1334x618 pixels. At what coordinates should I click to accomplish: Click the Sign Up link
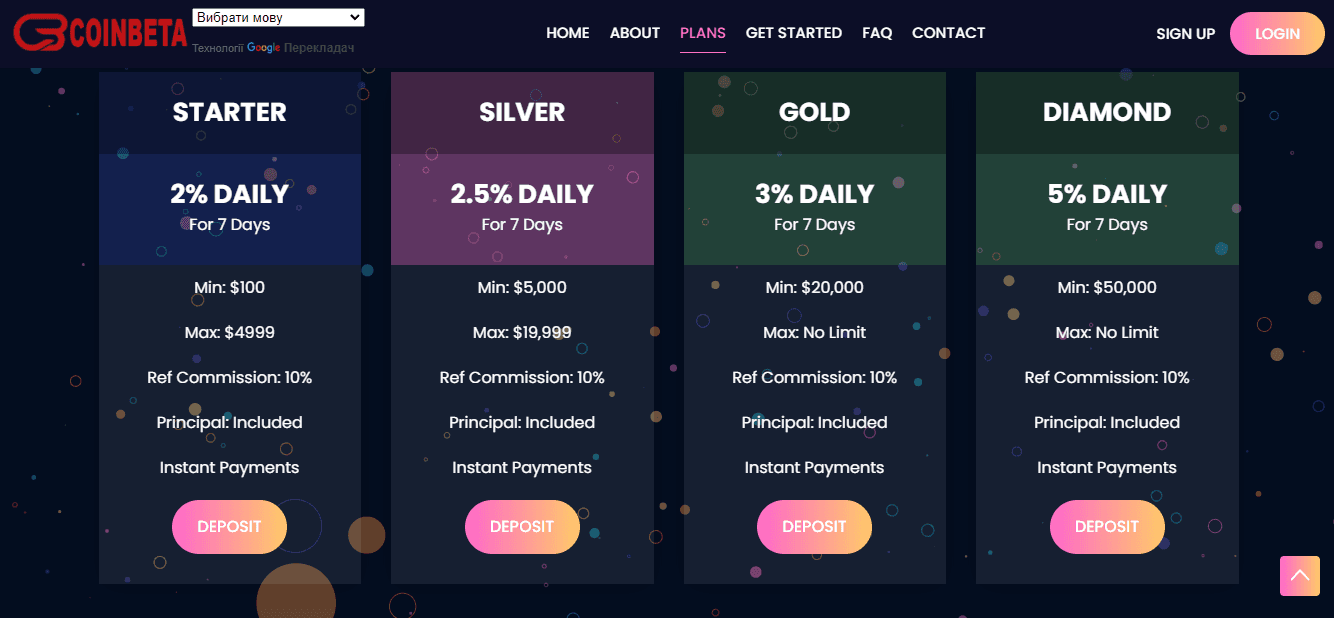click(x=1185, y=34)
